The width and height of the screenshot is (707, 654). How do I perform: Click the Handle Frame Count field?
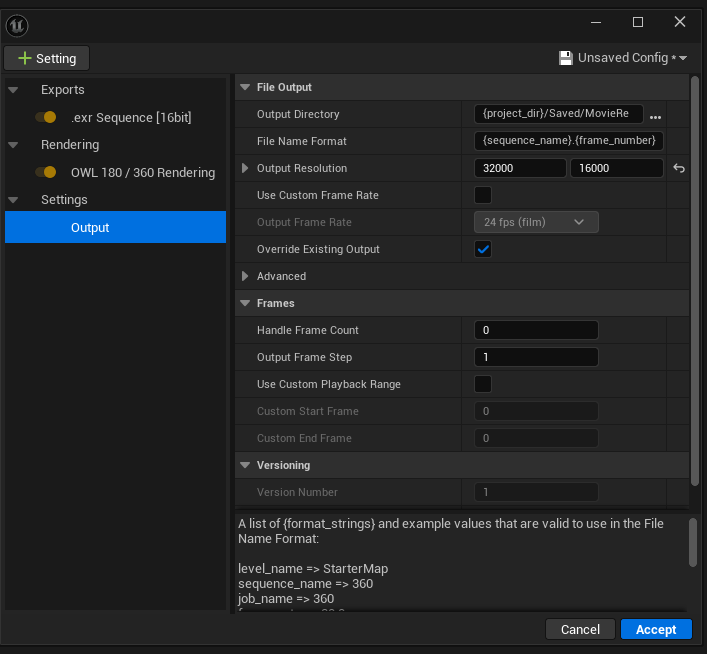point(536,330)
